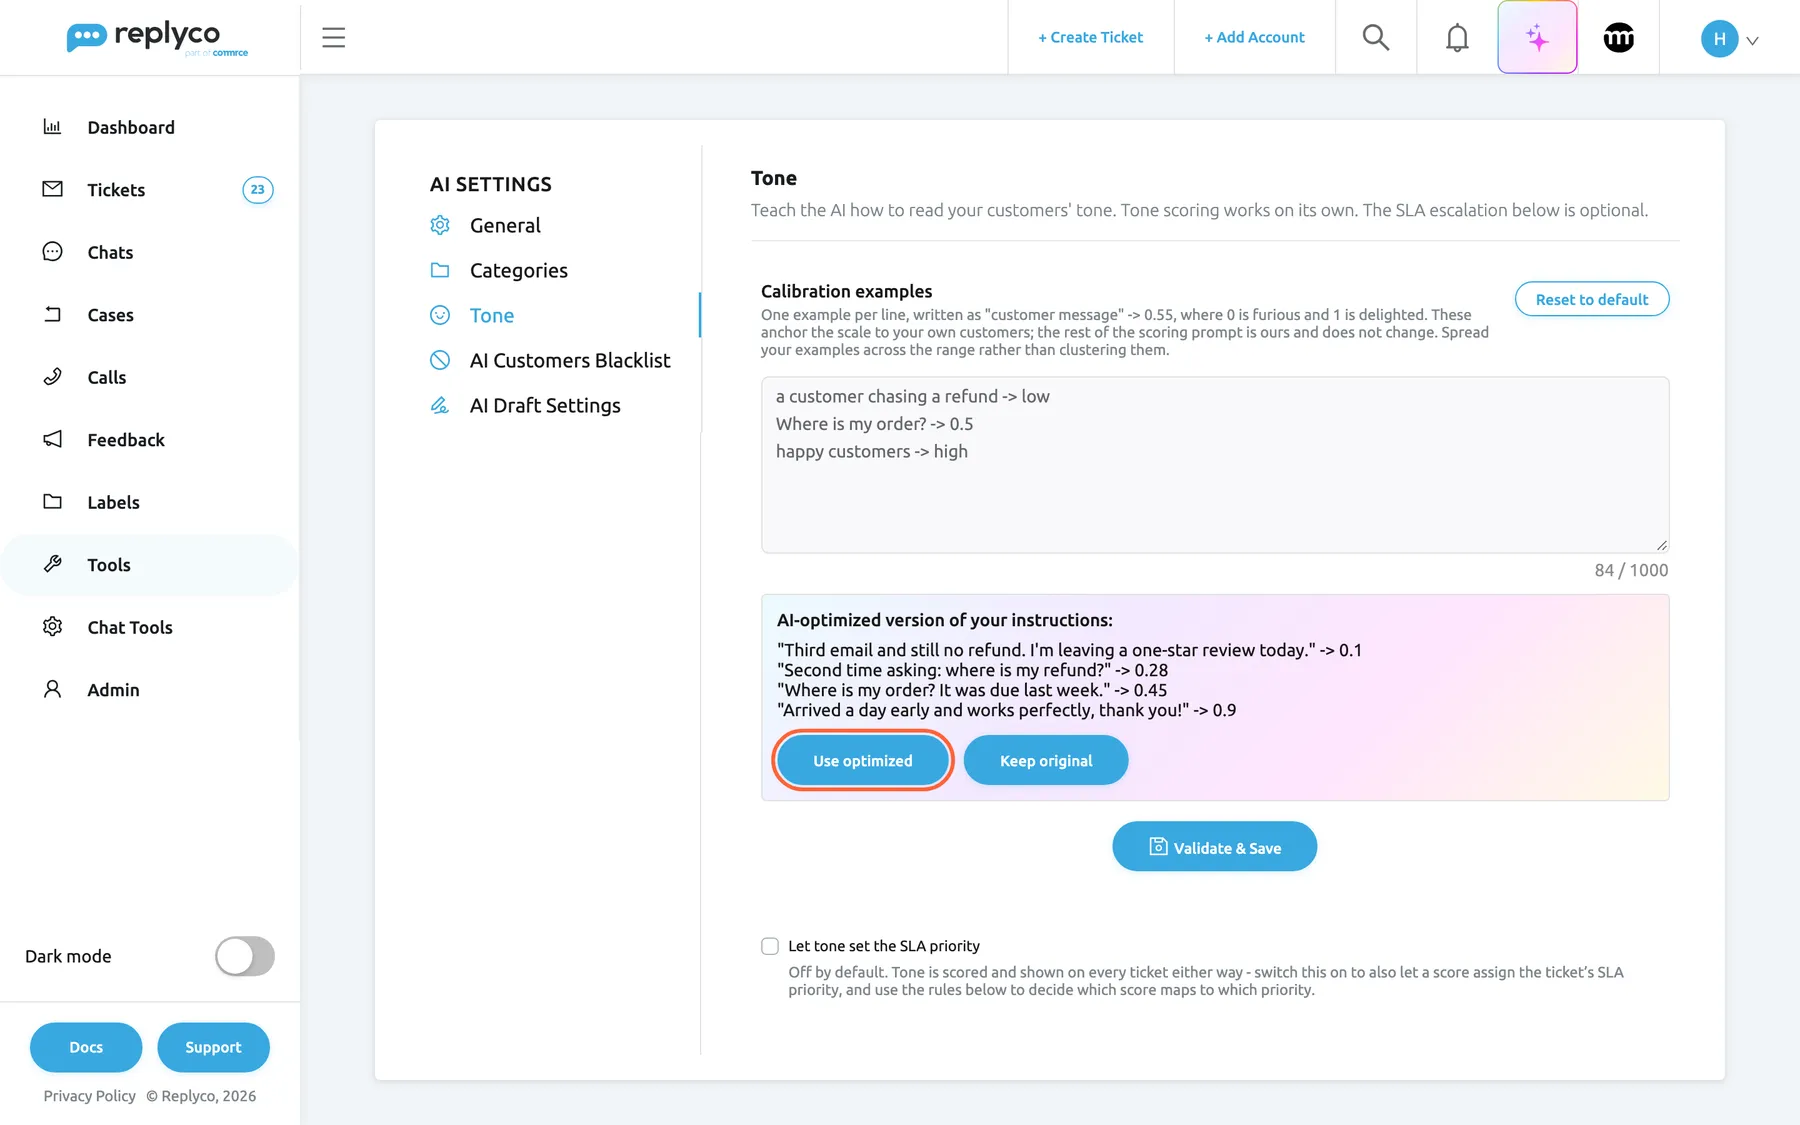The width and height of the screenshot is (1800, 1125).
Task: Click the "84 / 1000" character counter
Action: [1631, 570]
